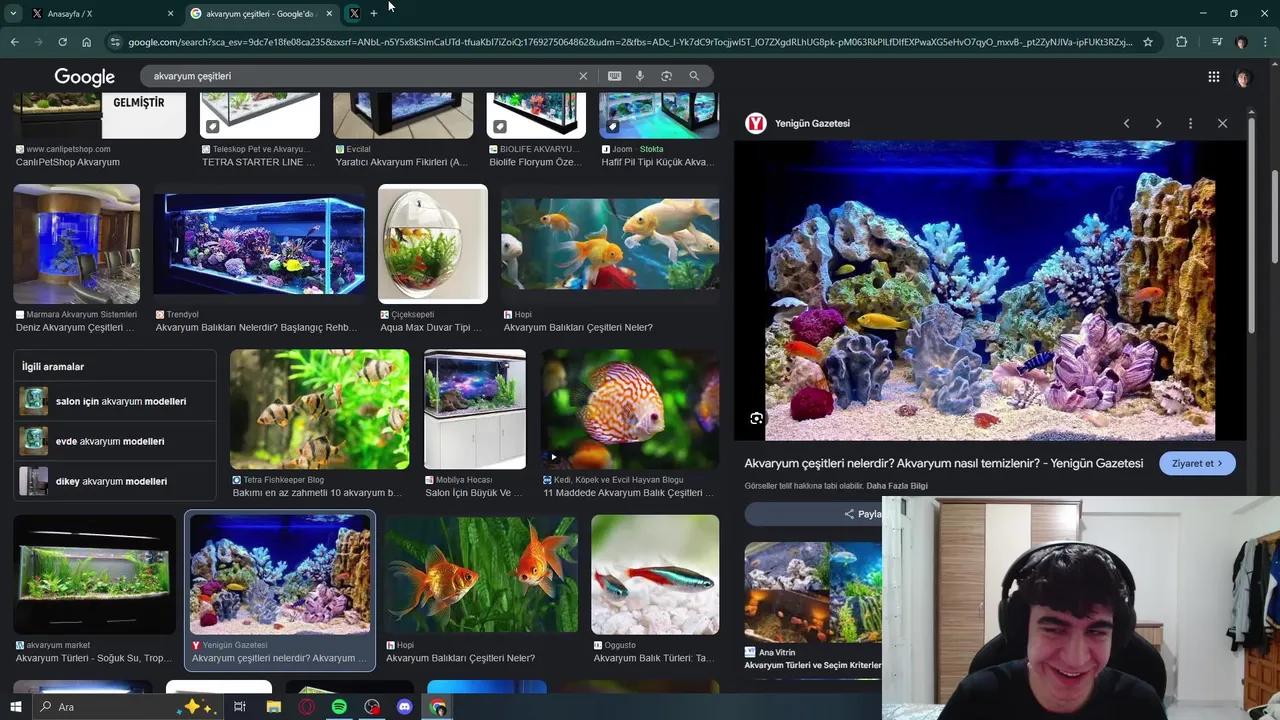The image size is (1280, 720).
Task: Click the voice search microphone icon
Action: pos(640,76)
